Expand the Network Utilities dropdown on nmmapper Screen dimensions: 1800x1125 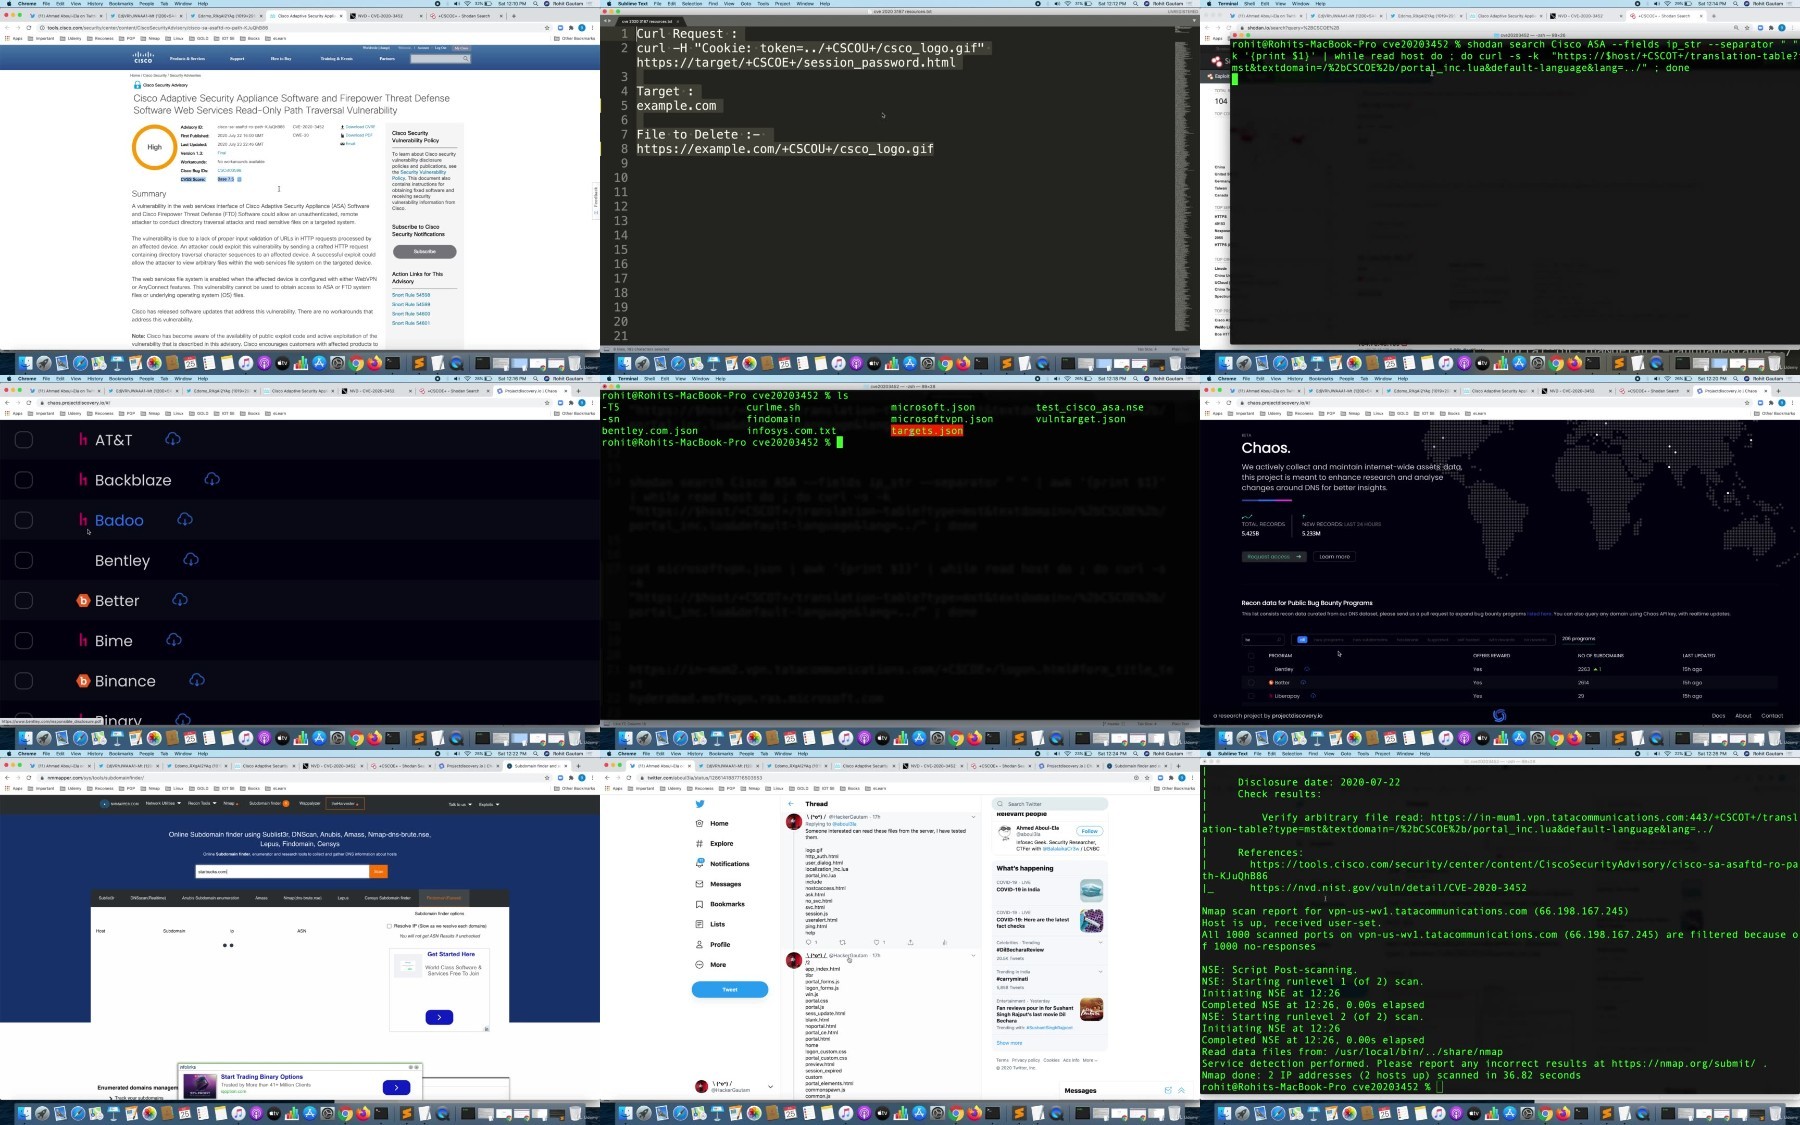[162, 803]
